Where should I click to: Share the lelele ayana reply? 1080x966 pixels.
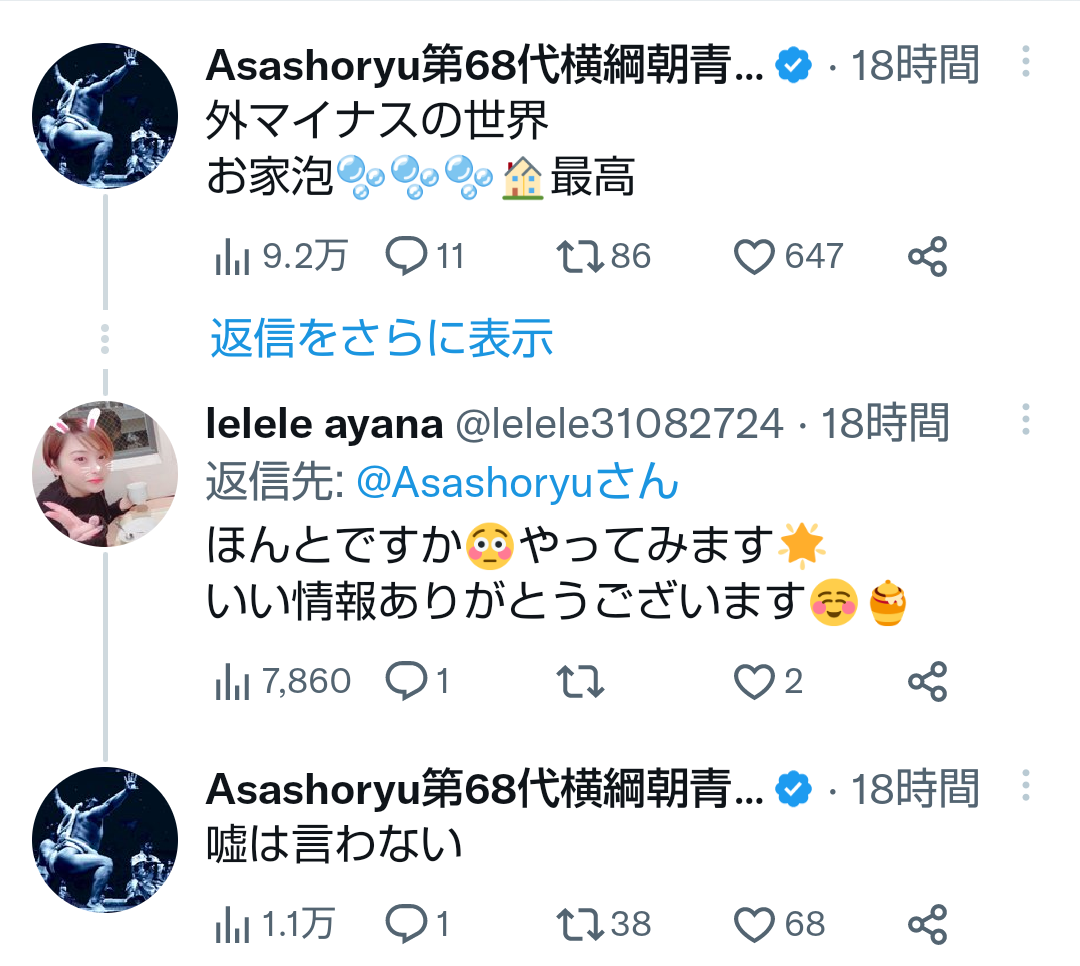pos(927,683)
